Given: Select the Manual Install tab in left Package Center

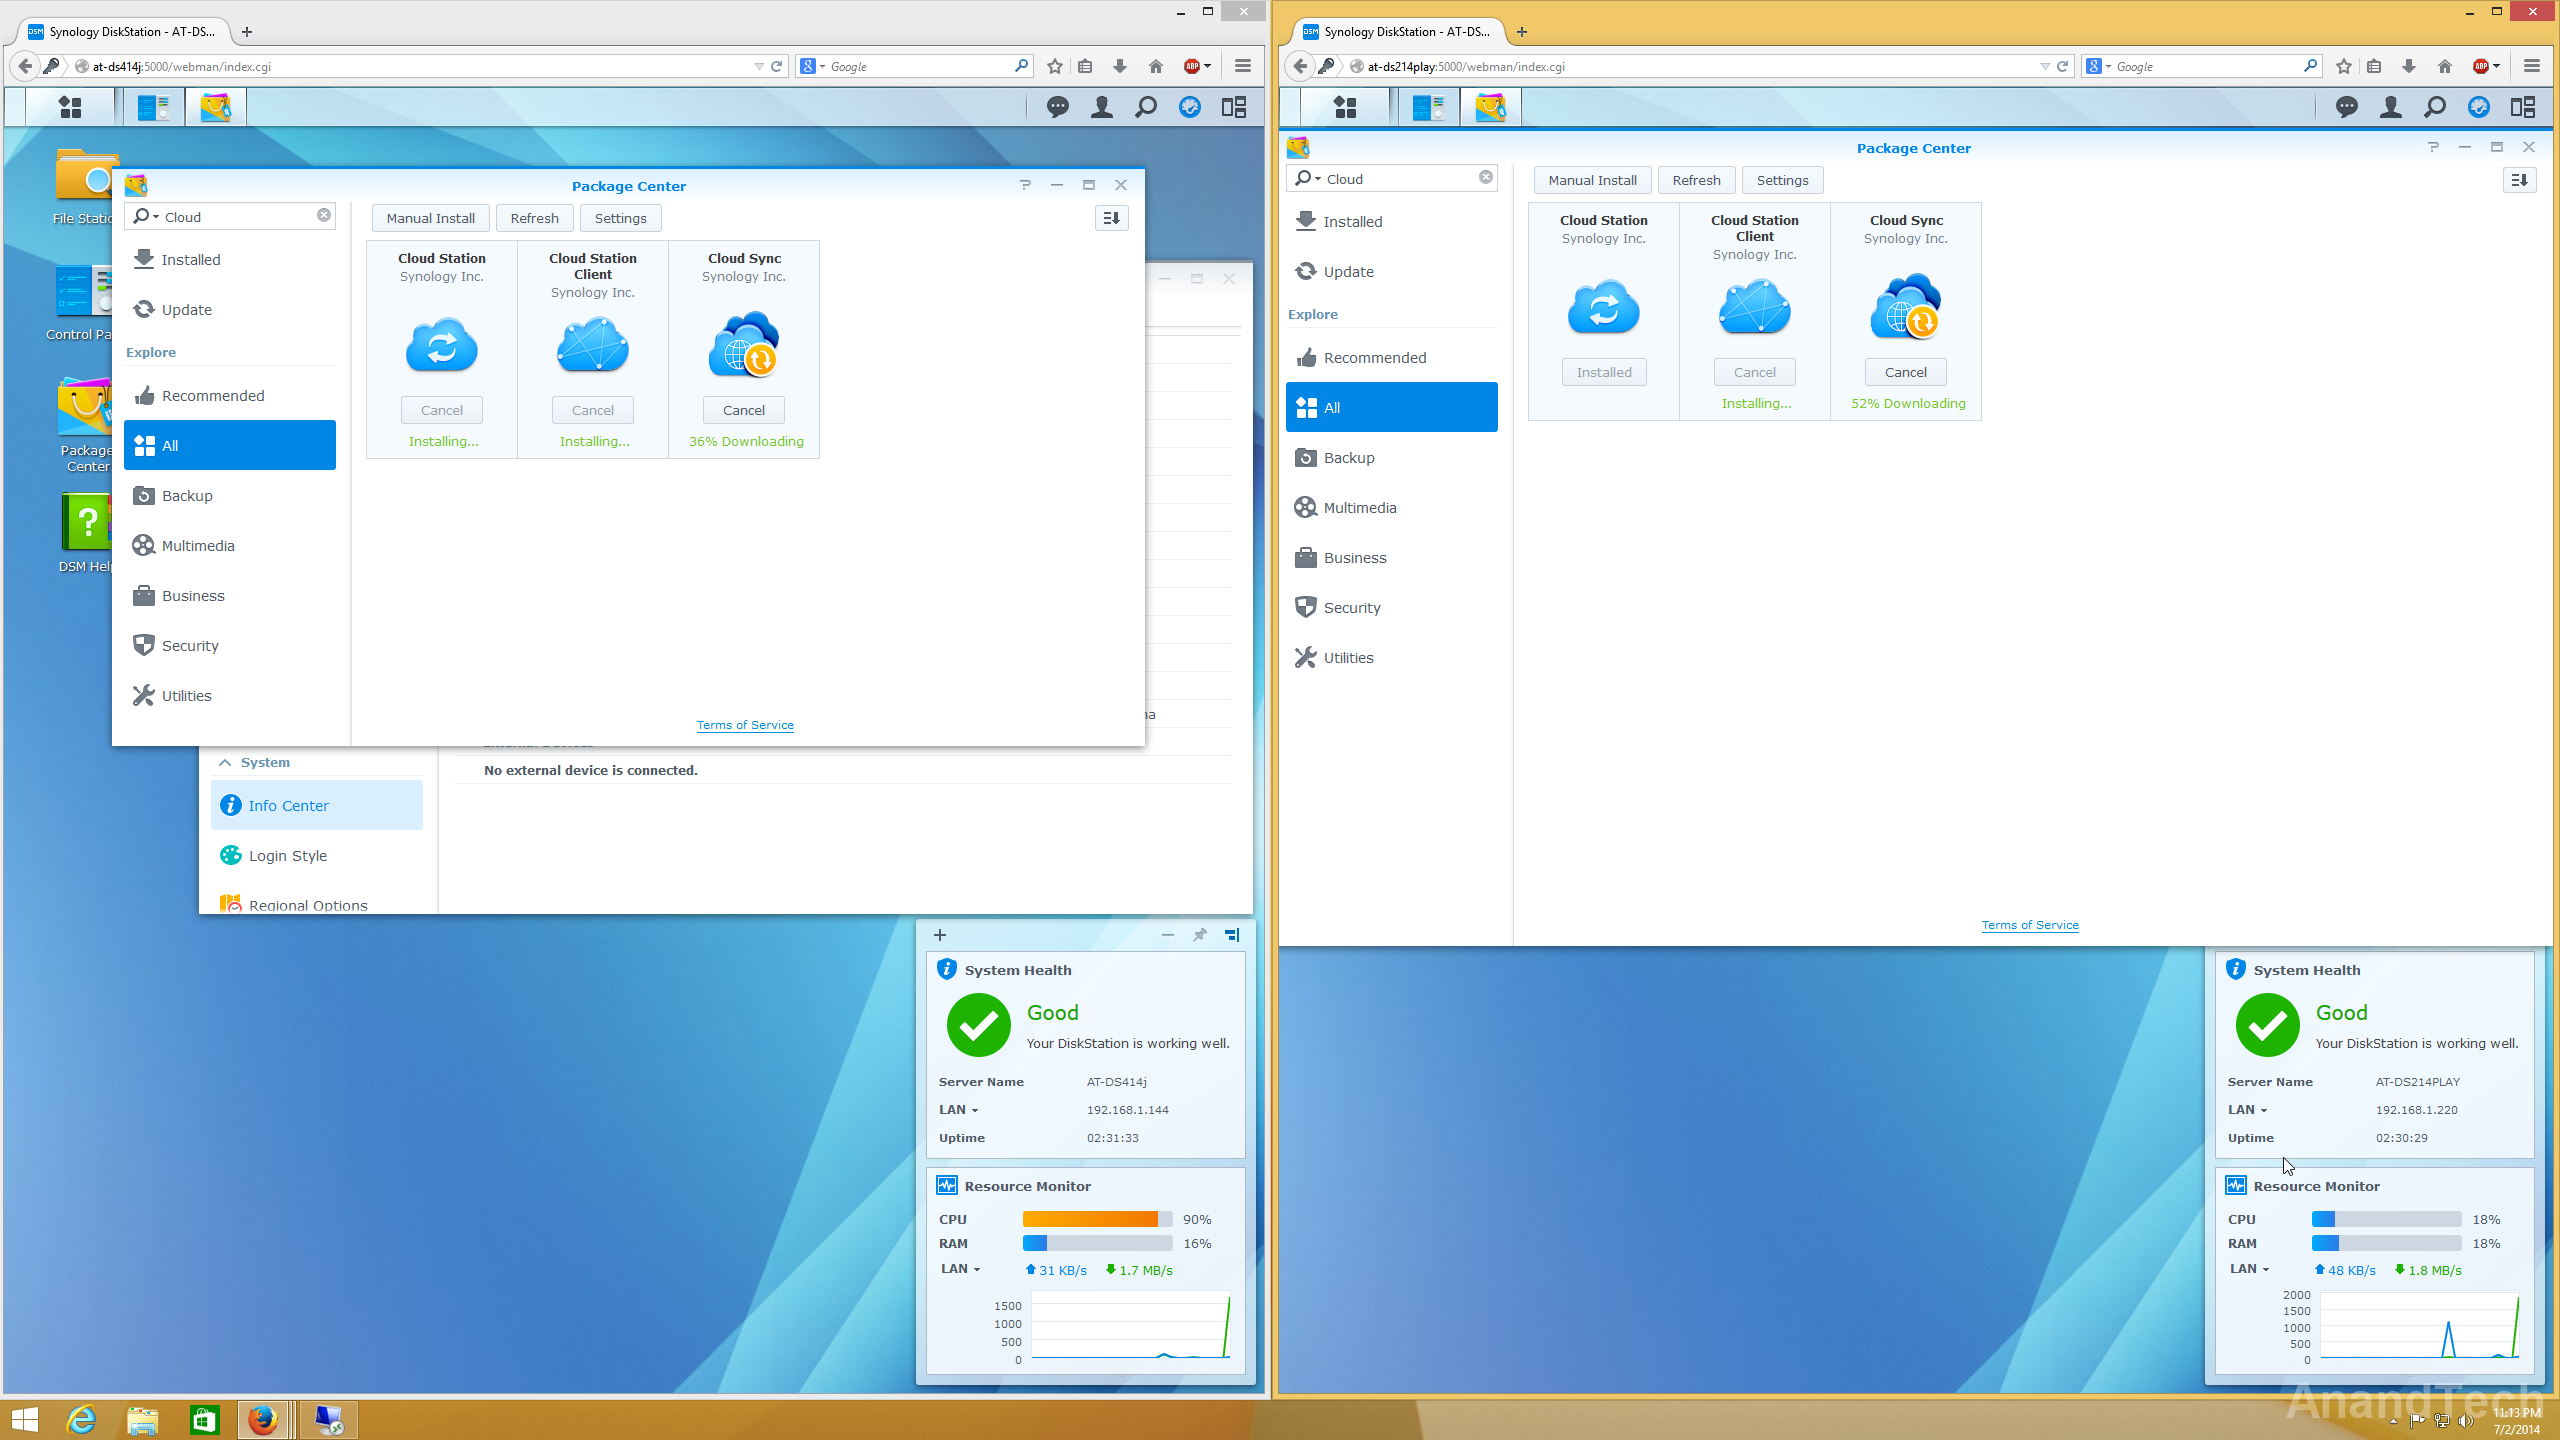Looking at the screenshot, I should point(429,218).
